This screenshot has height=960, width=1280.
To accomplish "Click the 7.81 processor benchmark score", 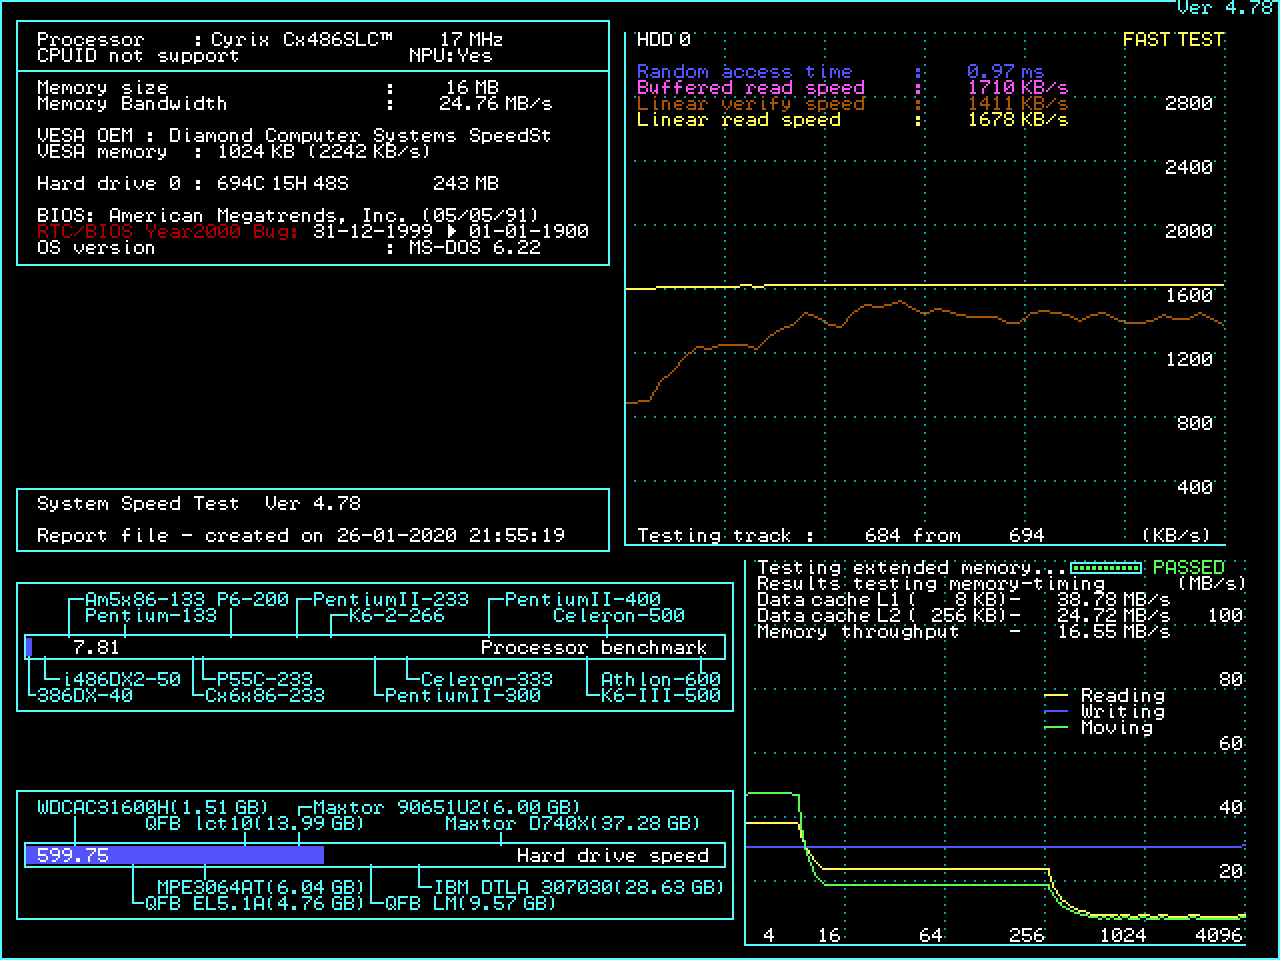I will (96, 648).
